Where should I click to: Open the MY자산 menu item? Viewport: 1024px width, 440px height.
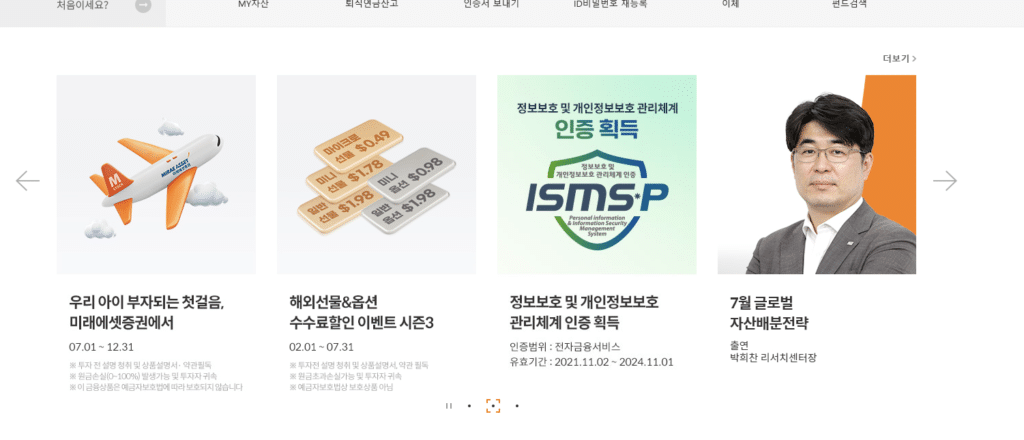pos(253,4)
